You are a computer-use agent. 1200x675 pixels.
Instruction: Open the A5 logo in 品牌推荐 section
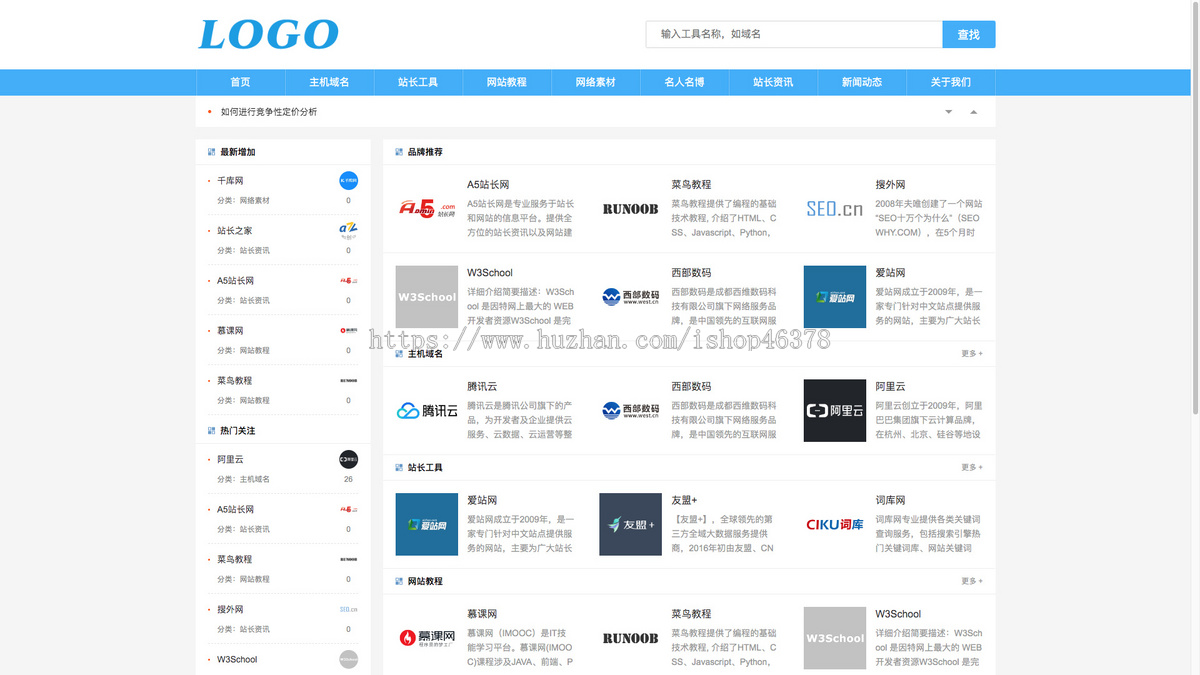pyautogui.click(x=427, y=209)
